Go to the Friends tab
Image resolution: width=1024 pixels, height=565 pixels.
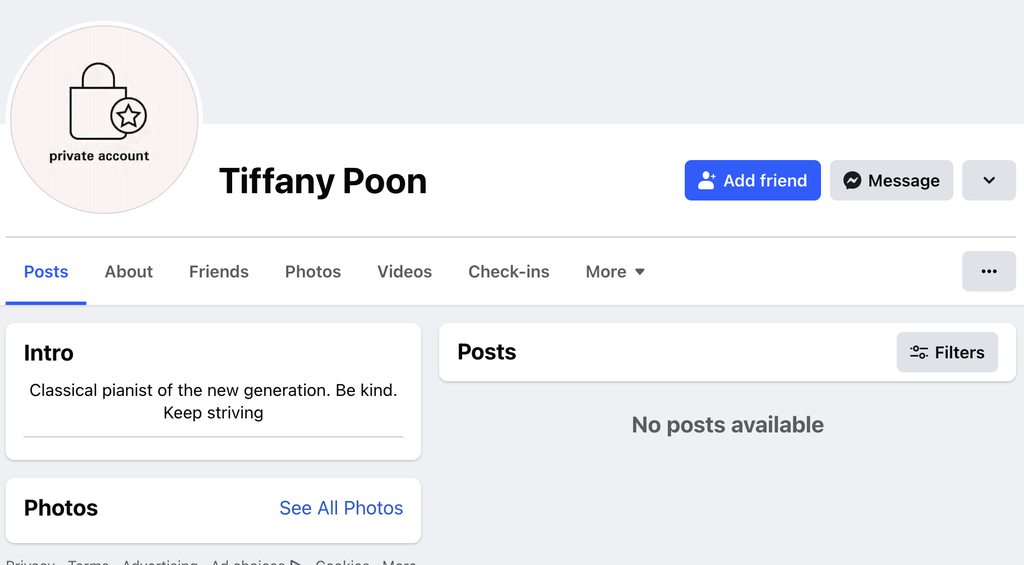219,272
